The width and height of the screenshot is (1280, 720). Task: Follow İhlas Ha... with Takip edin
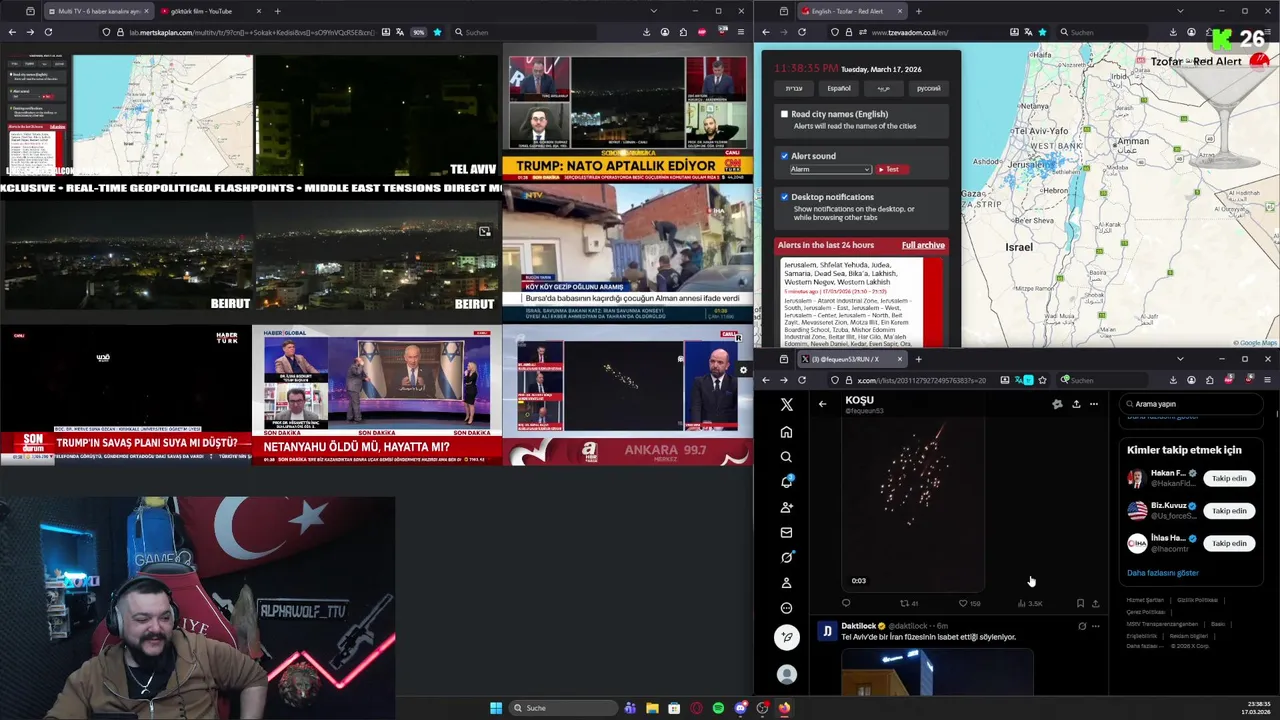coord(1229,543)
